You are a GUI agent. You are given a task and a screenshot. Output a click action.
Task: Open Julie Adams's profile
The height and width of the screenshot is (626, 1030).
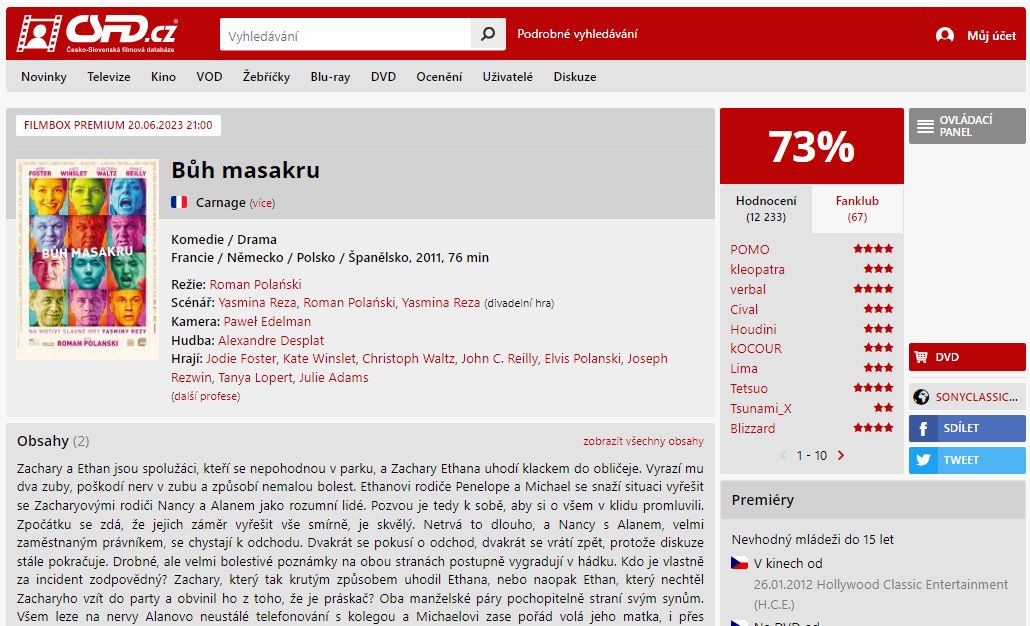tap(334, 378)
